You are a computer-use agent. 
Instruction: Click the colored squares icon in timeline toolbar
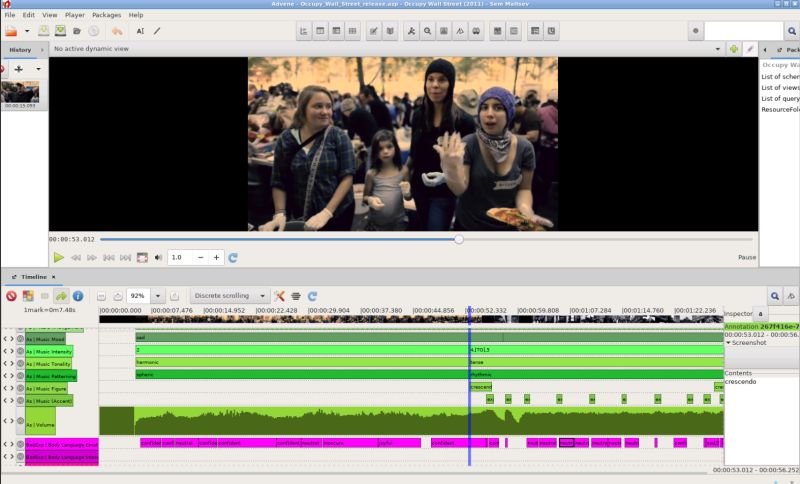click(28, 296)
